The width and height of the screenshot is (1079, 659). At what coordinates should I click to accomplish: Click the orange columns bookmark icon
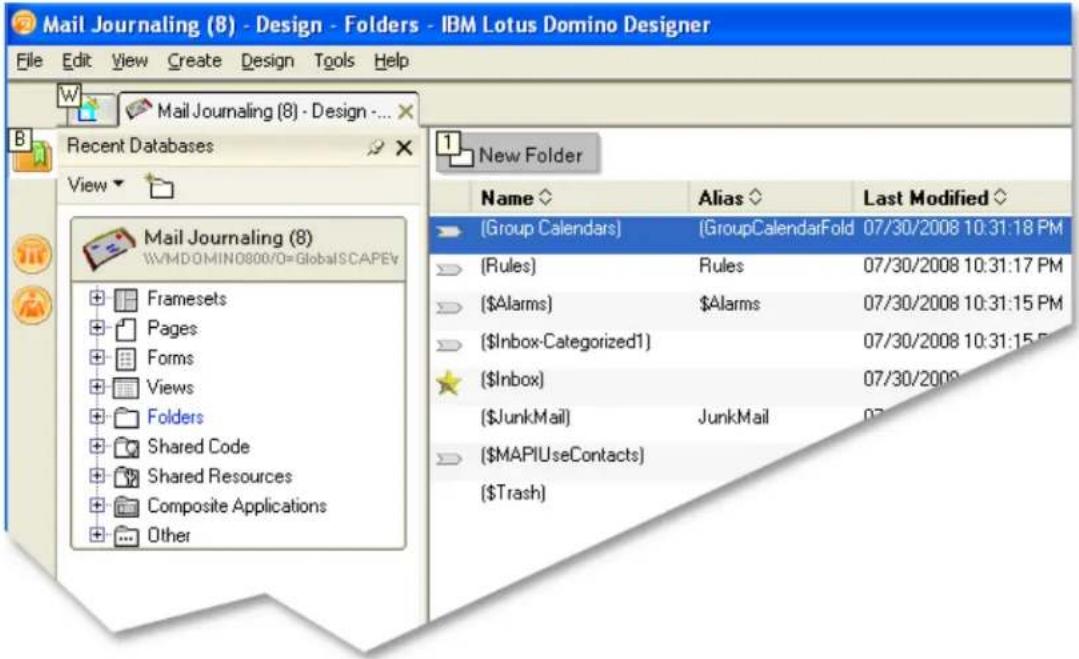coord(32,255)
